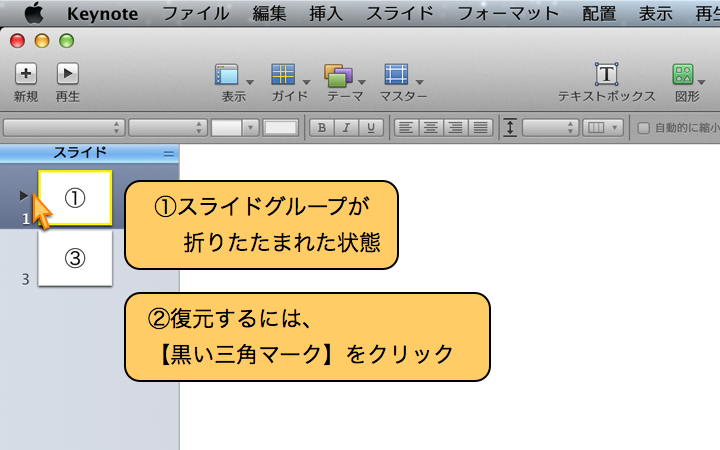Toggle underline formatting
Image resolution: width=720 pixels, height=450 pixels.
(x=371, y=128)
